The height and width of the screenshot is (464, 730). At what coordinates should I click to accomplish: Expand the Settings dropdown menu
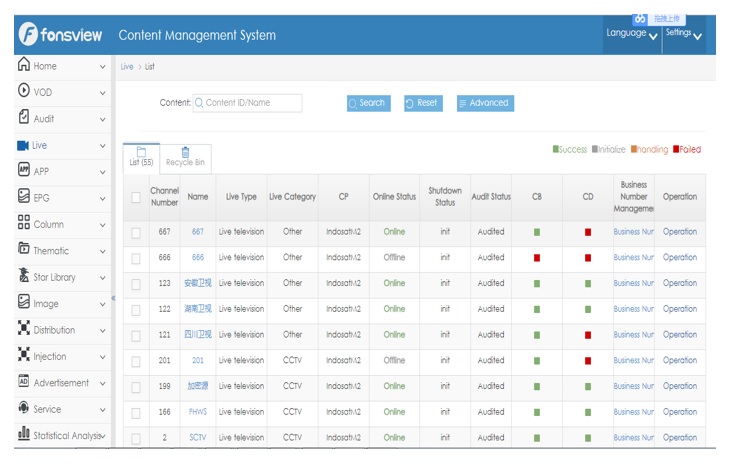point(683,34)
